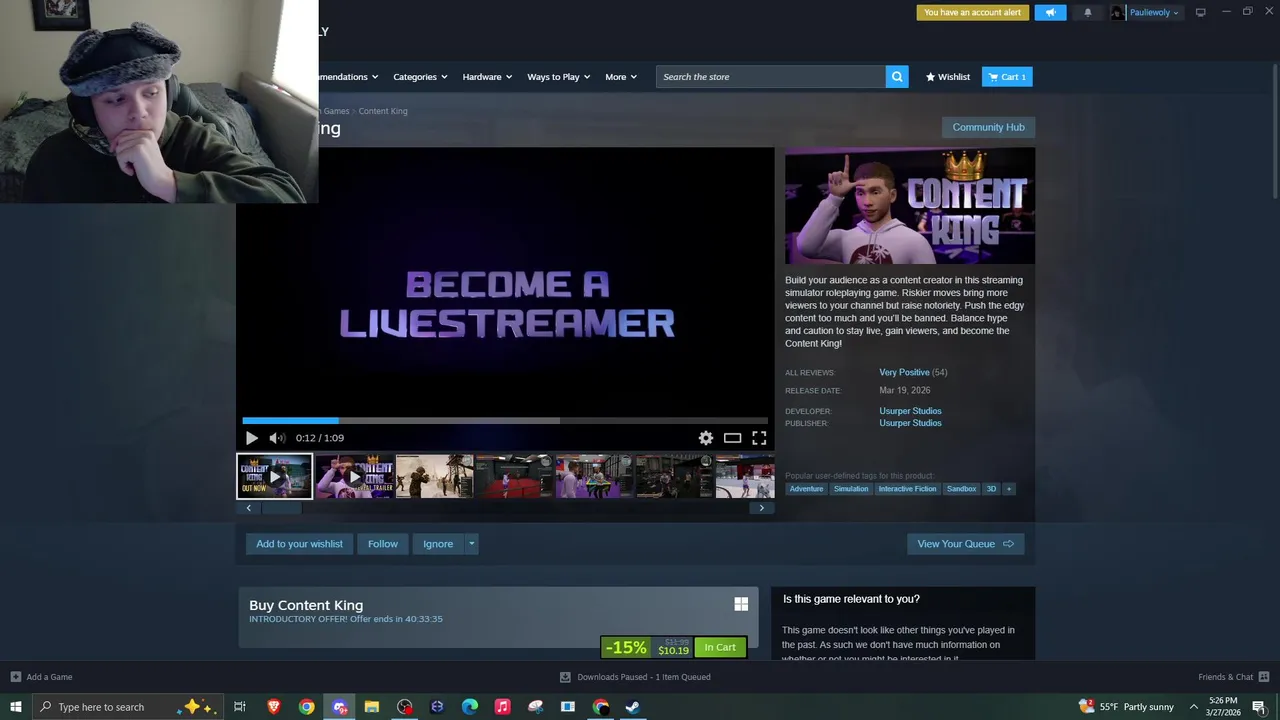Open the Ignore options dropdown arrow
1280x720 pixels.
coord(471,544)
